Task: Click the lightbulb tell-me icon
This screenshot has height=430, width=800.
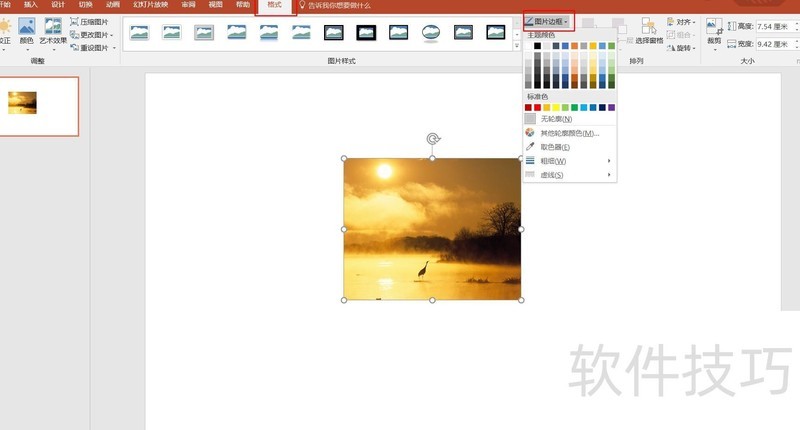Action: coord(302,5)
